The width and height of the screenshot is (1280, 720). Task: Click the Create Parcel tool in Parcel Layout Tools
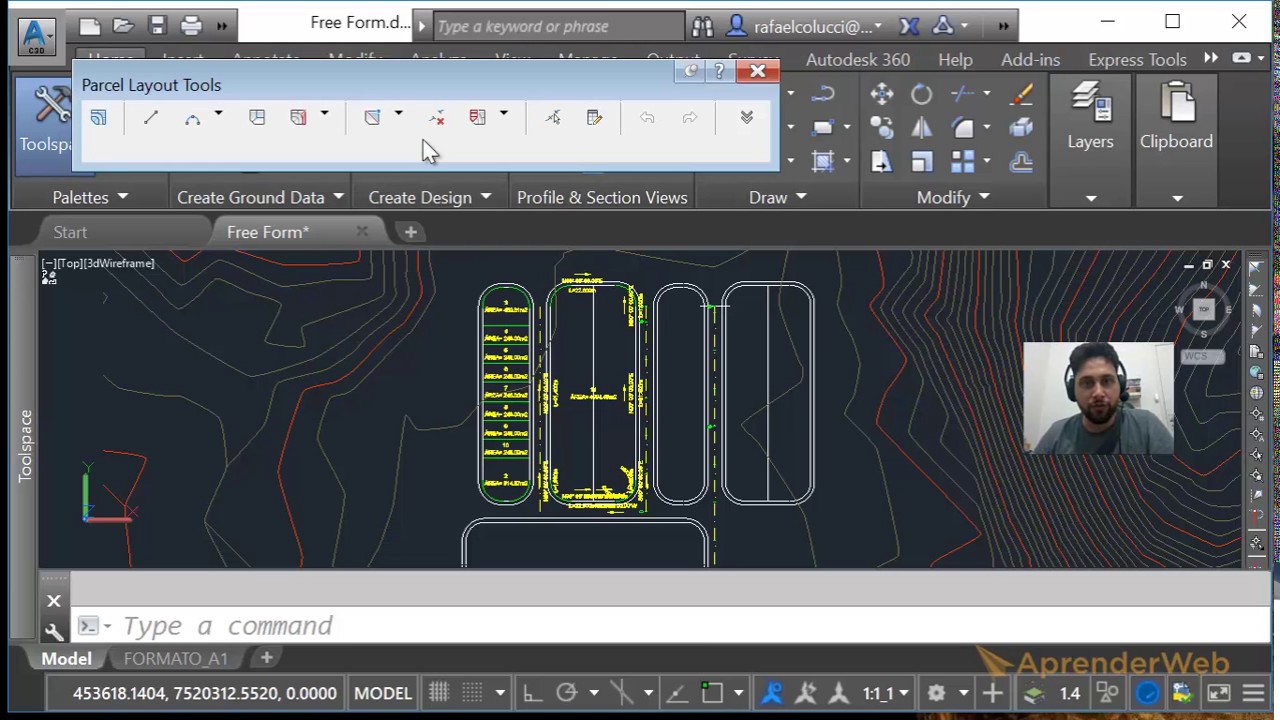pyautogui.click(x=98, y=118)
